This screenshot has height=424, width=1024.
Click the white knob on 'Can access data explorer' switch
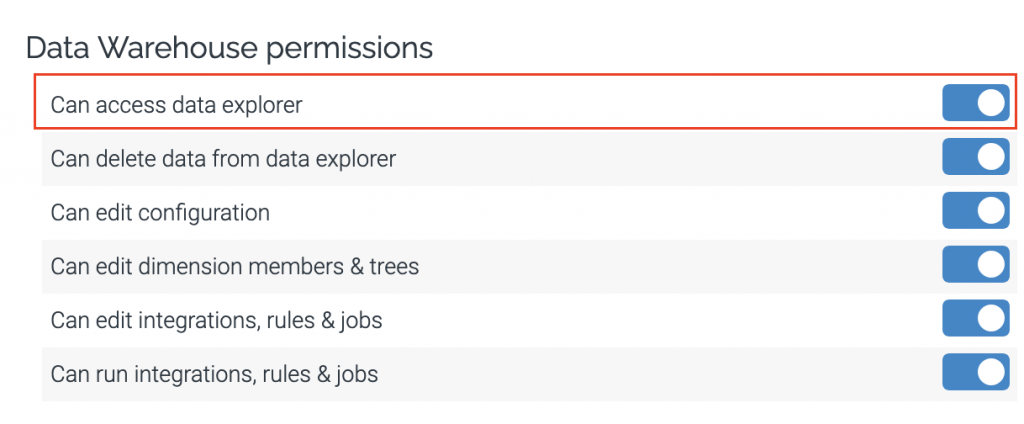pos(990,103)
